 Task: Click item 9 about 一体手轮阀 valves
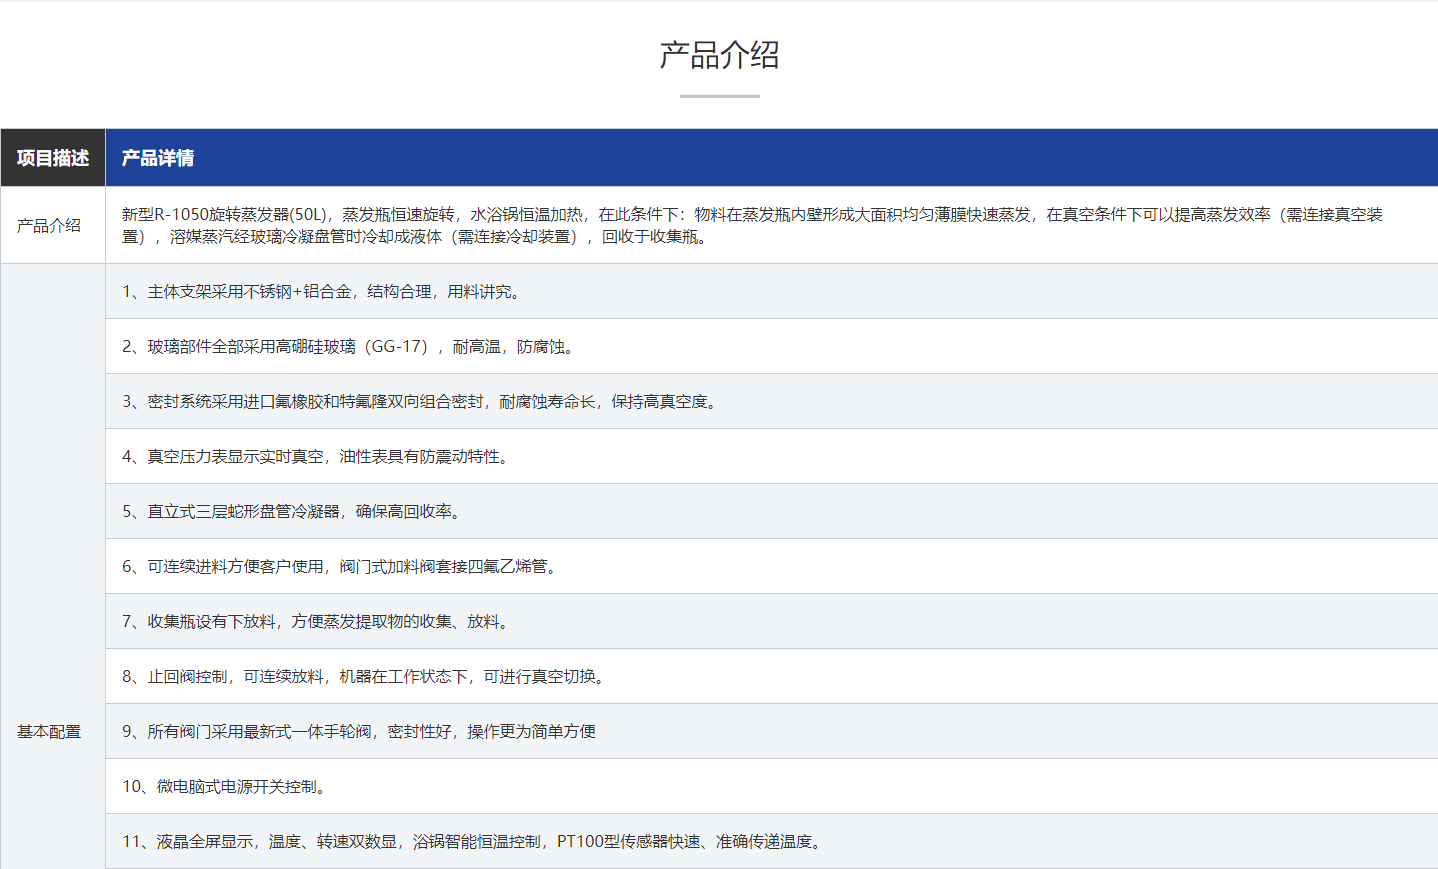click(359, 732)
